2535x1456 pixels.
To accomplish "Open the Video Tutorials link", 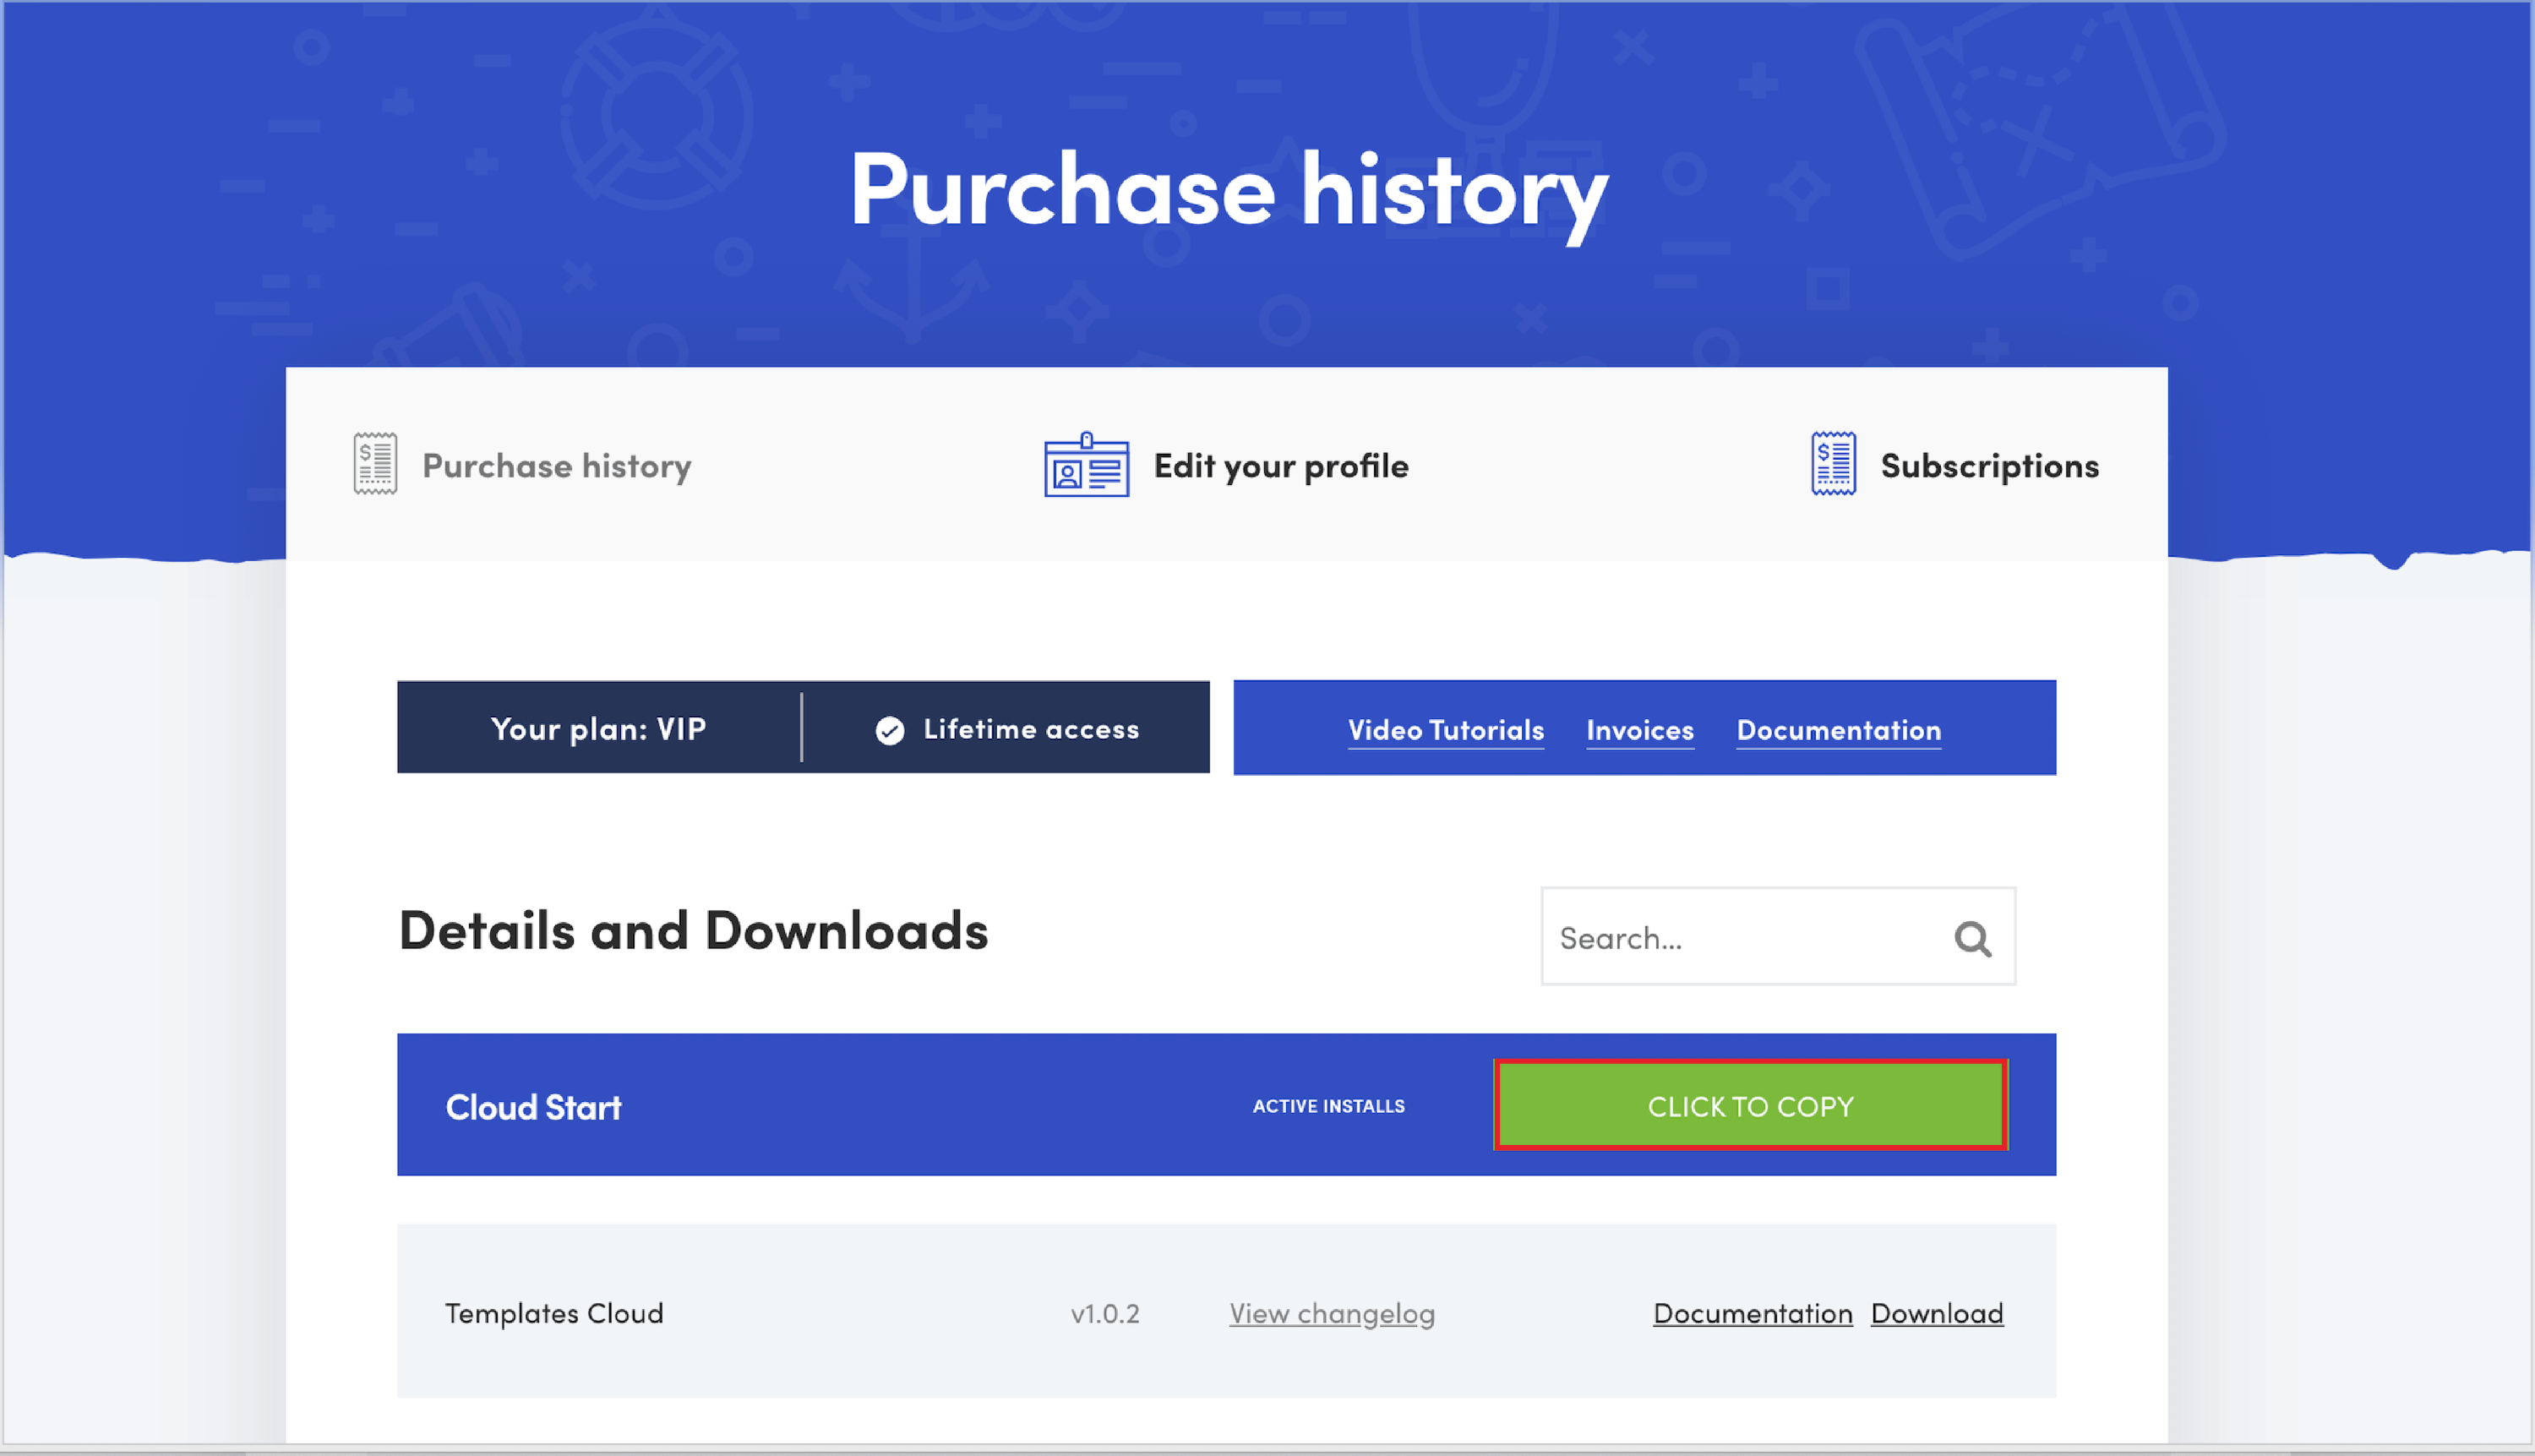I will click(1445, 730).
